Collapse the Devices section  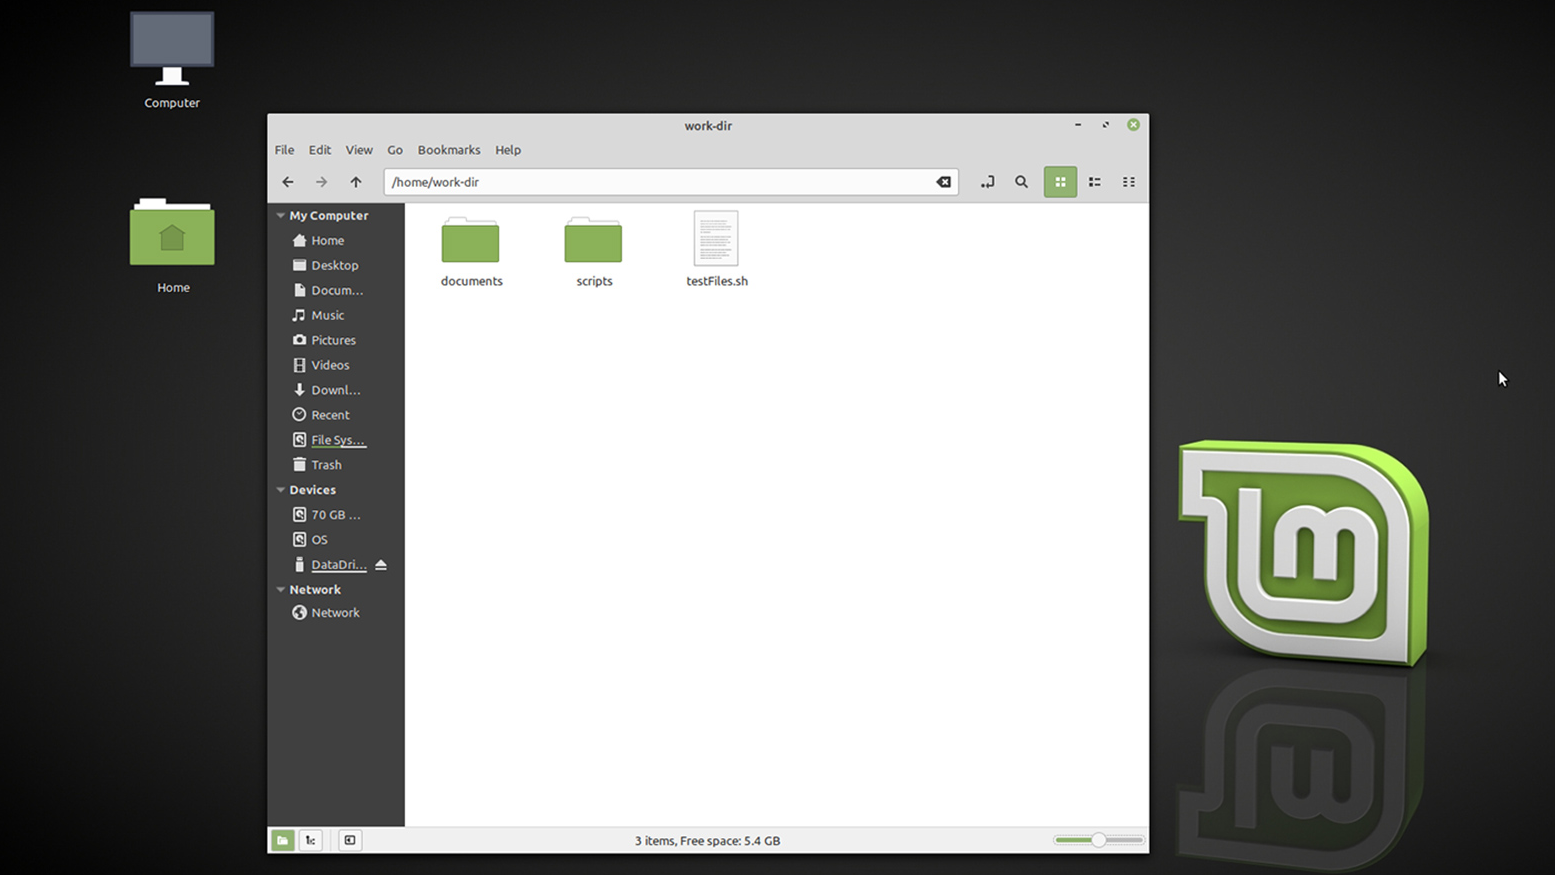[281, 490]
